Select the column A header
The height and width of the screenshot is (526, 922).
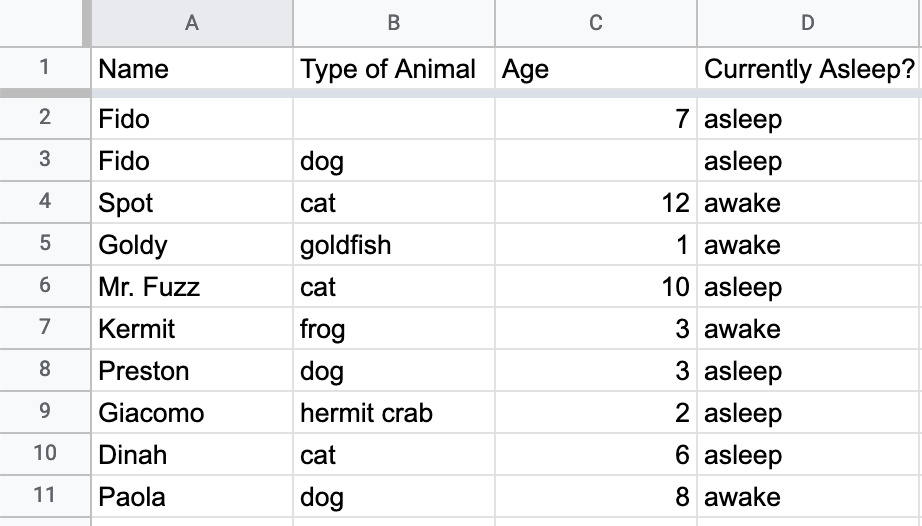(x=192, y=23)
